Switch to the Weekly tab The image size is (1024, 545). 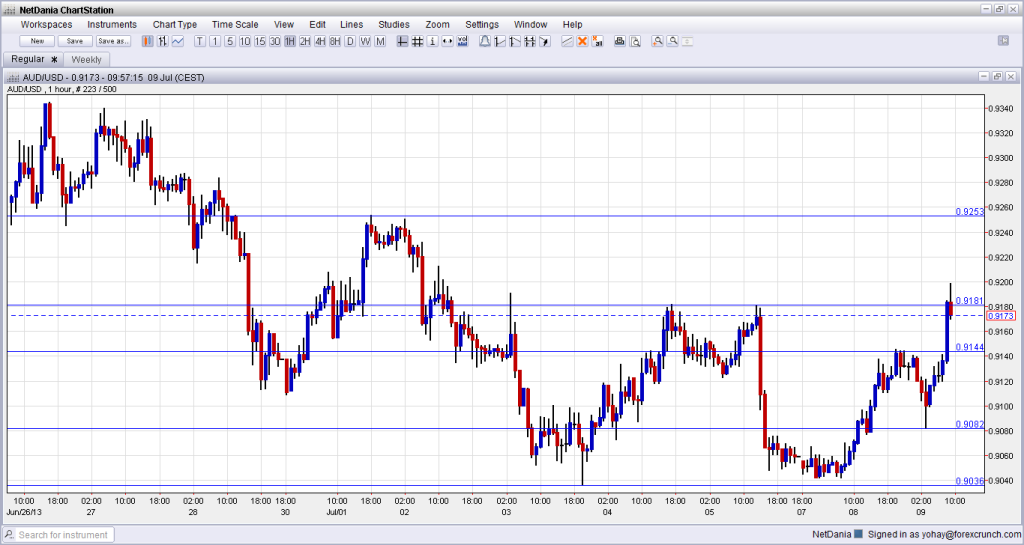point(87,60)
